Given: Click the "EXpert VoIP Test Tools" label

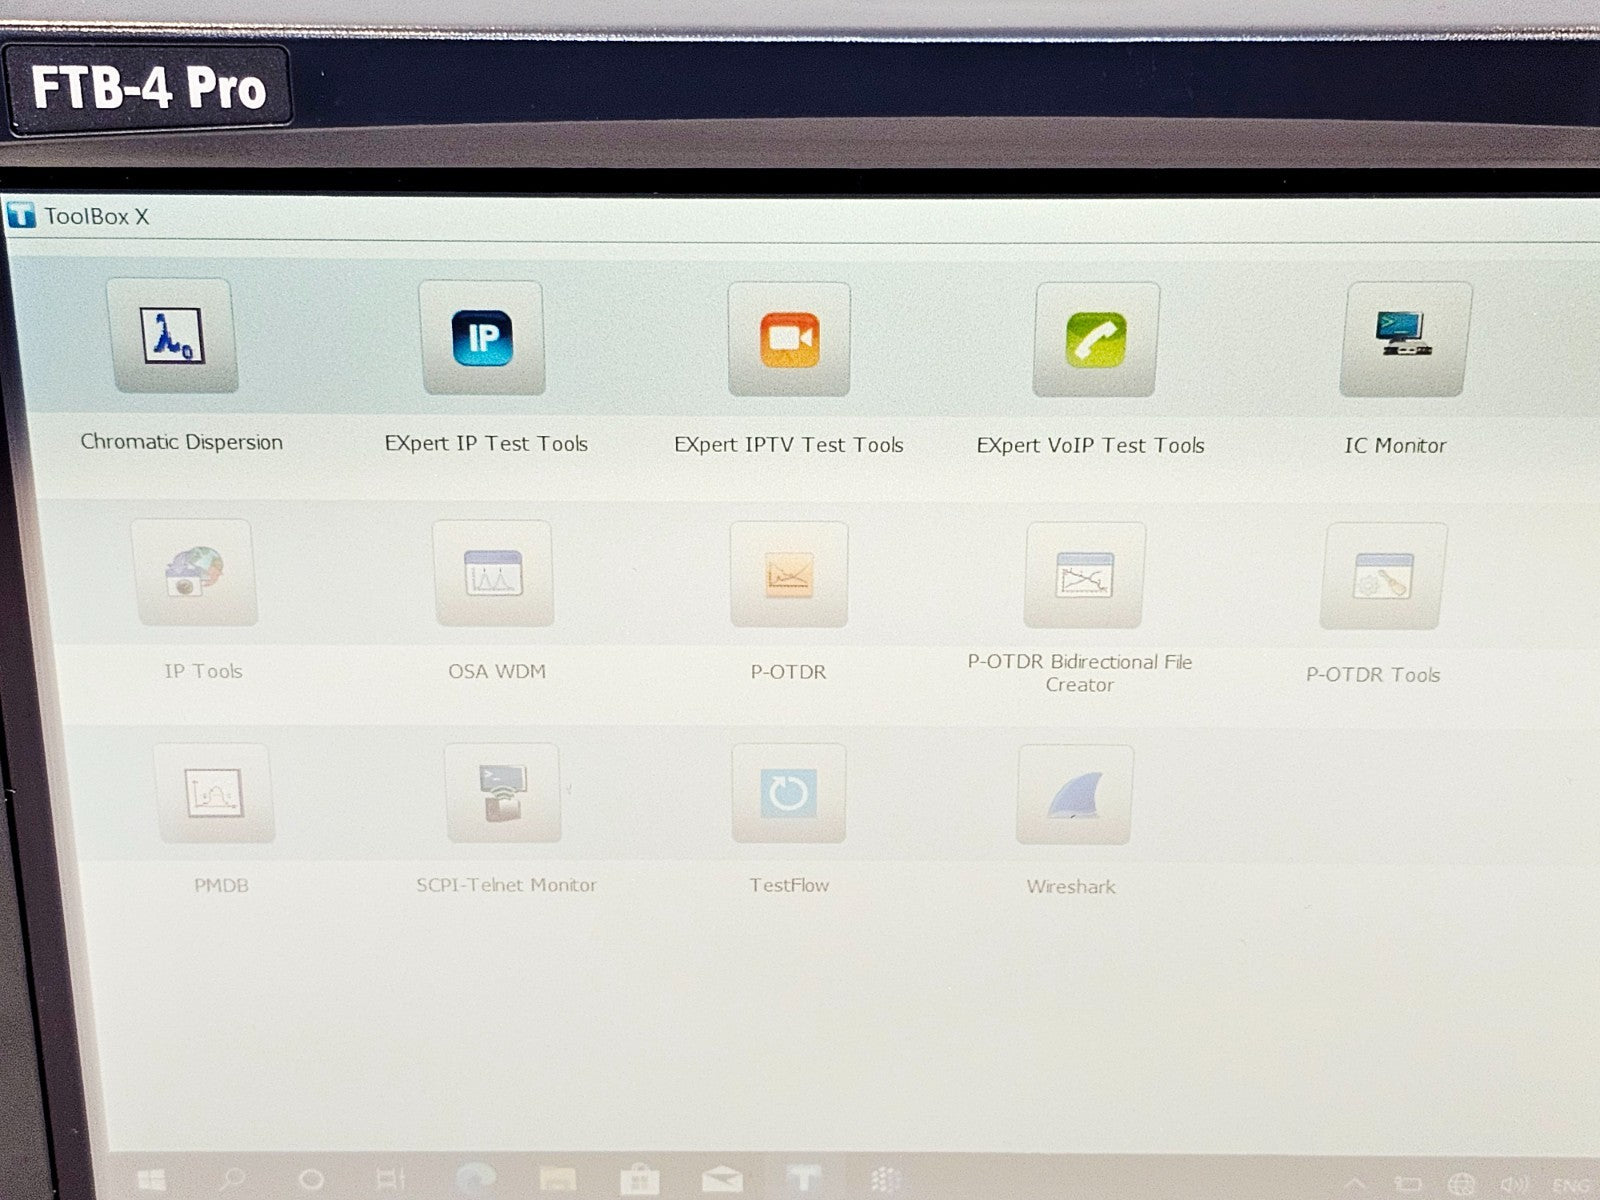Looking at the screenshot, I should 1090,446.
